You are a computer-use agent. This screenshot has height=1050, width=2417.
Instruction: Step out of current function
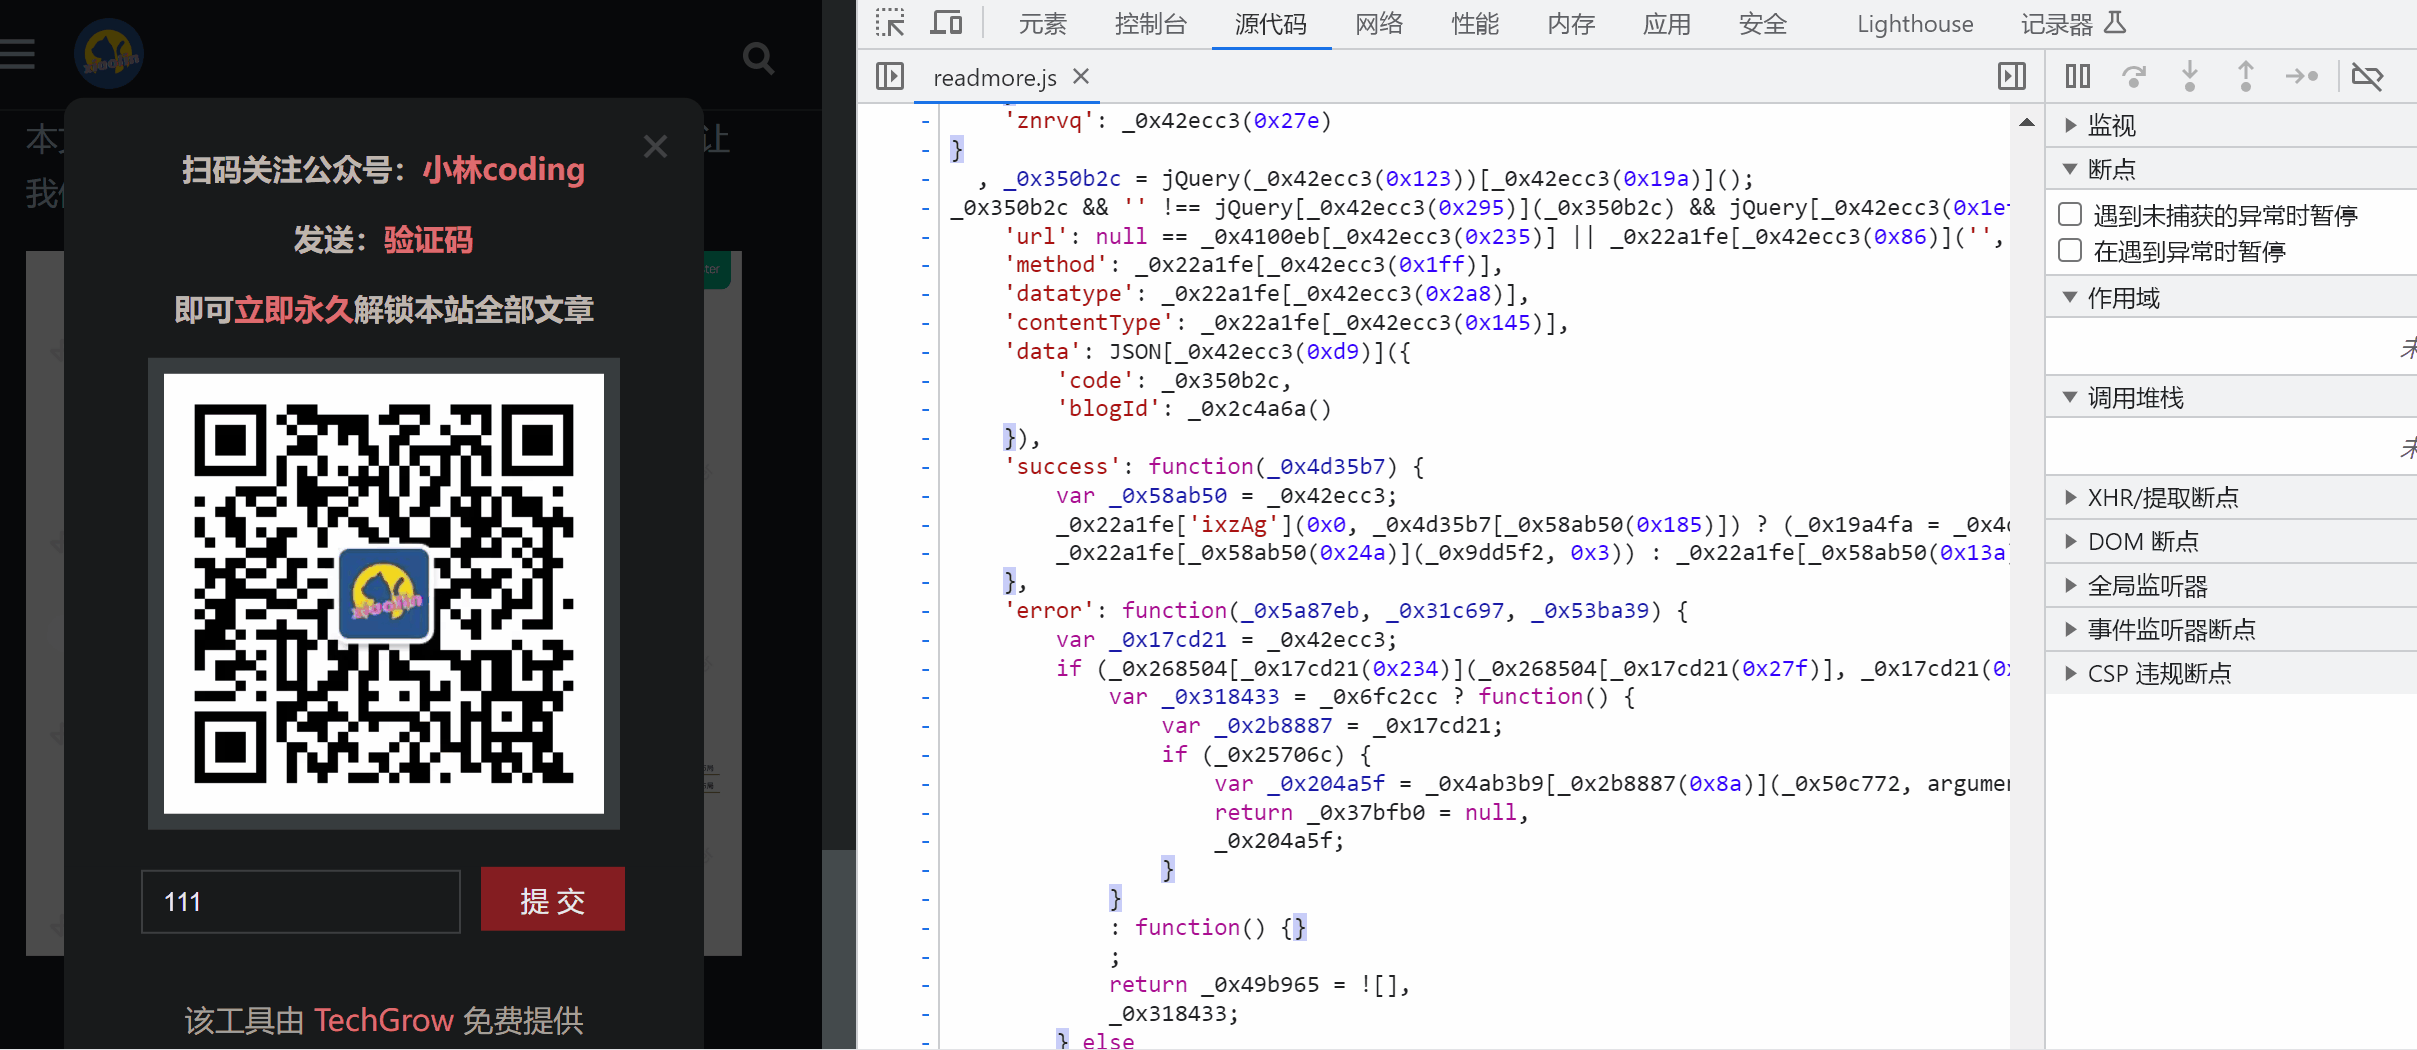(x=2246, y=76)
